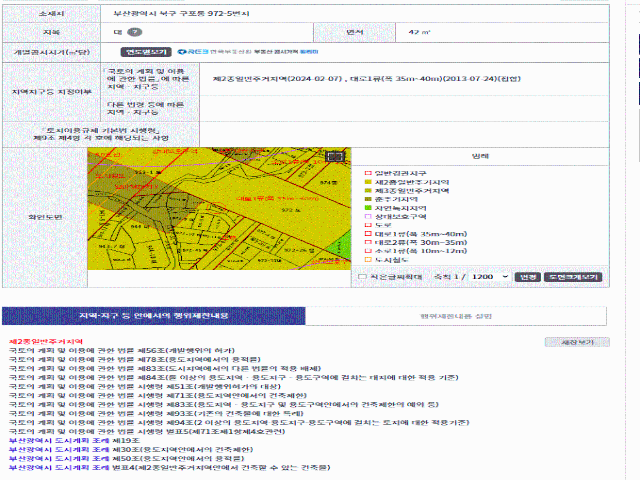The height and width of the screenshot is (480, 640).
Task: Click the 자연녹지지역 green legend swatch
Action: (368, 208)
